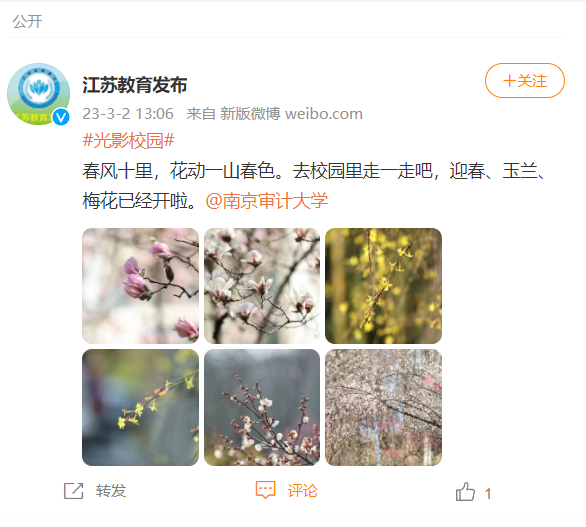Viewport: 586px width, 527px height.
Task: Open the #光影校园# hashtag topic
Action: point(128,141)
